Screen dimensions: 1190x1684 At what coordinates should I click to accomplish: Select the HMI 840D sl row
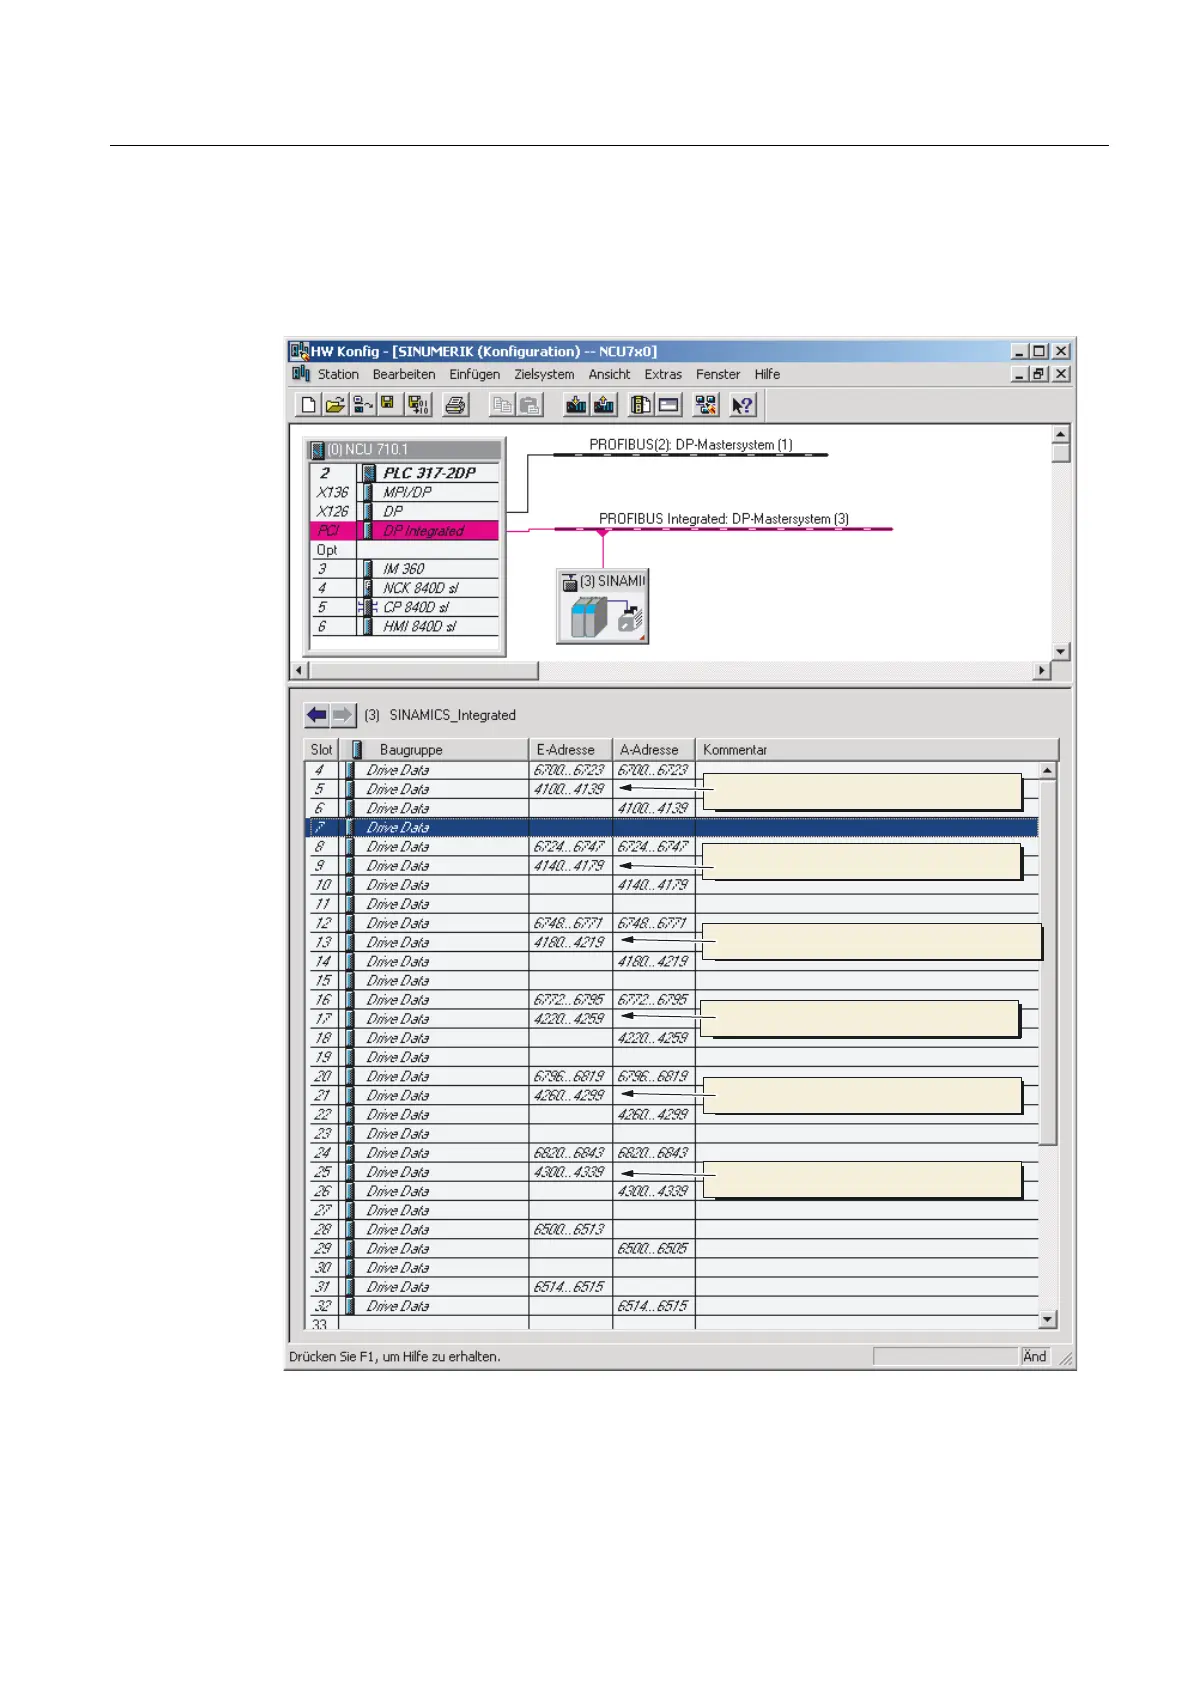[405, 626]
